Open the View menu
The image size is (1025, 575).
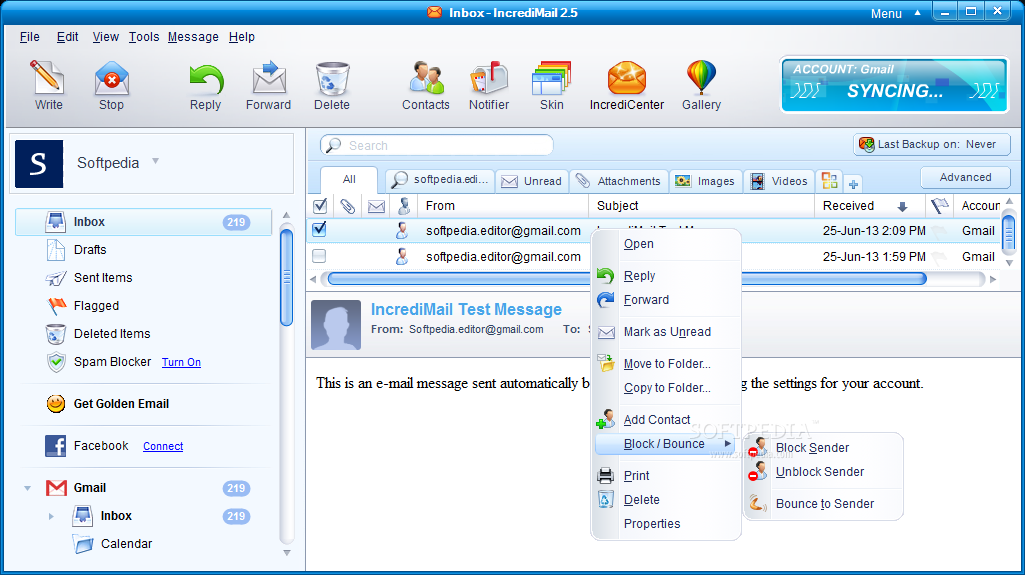point(105,37)
